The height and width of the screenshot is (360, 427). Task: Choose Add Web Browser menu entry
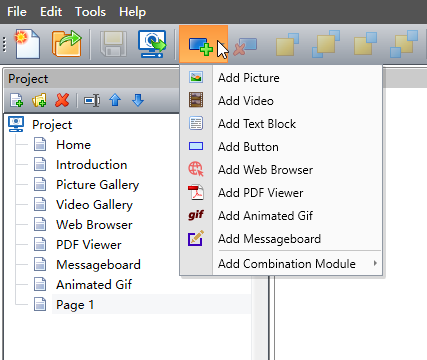click(x=281, y=170)
